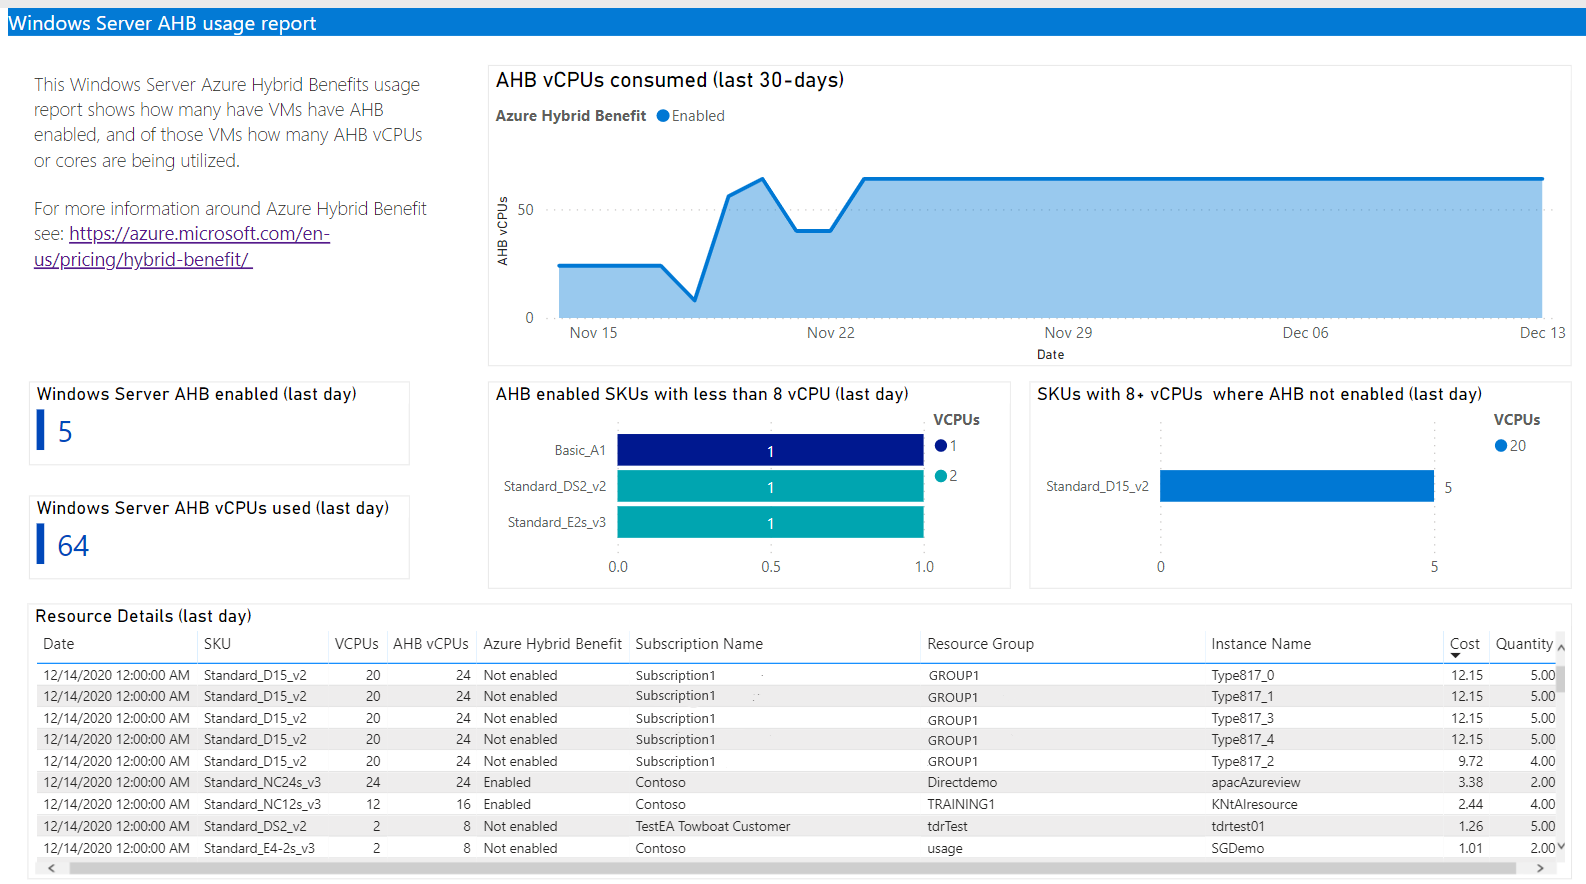
Task: Click the horizontal scroll left arrow
Action: pos(52,868)
